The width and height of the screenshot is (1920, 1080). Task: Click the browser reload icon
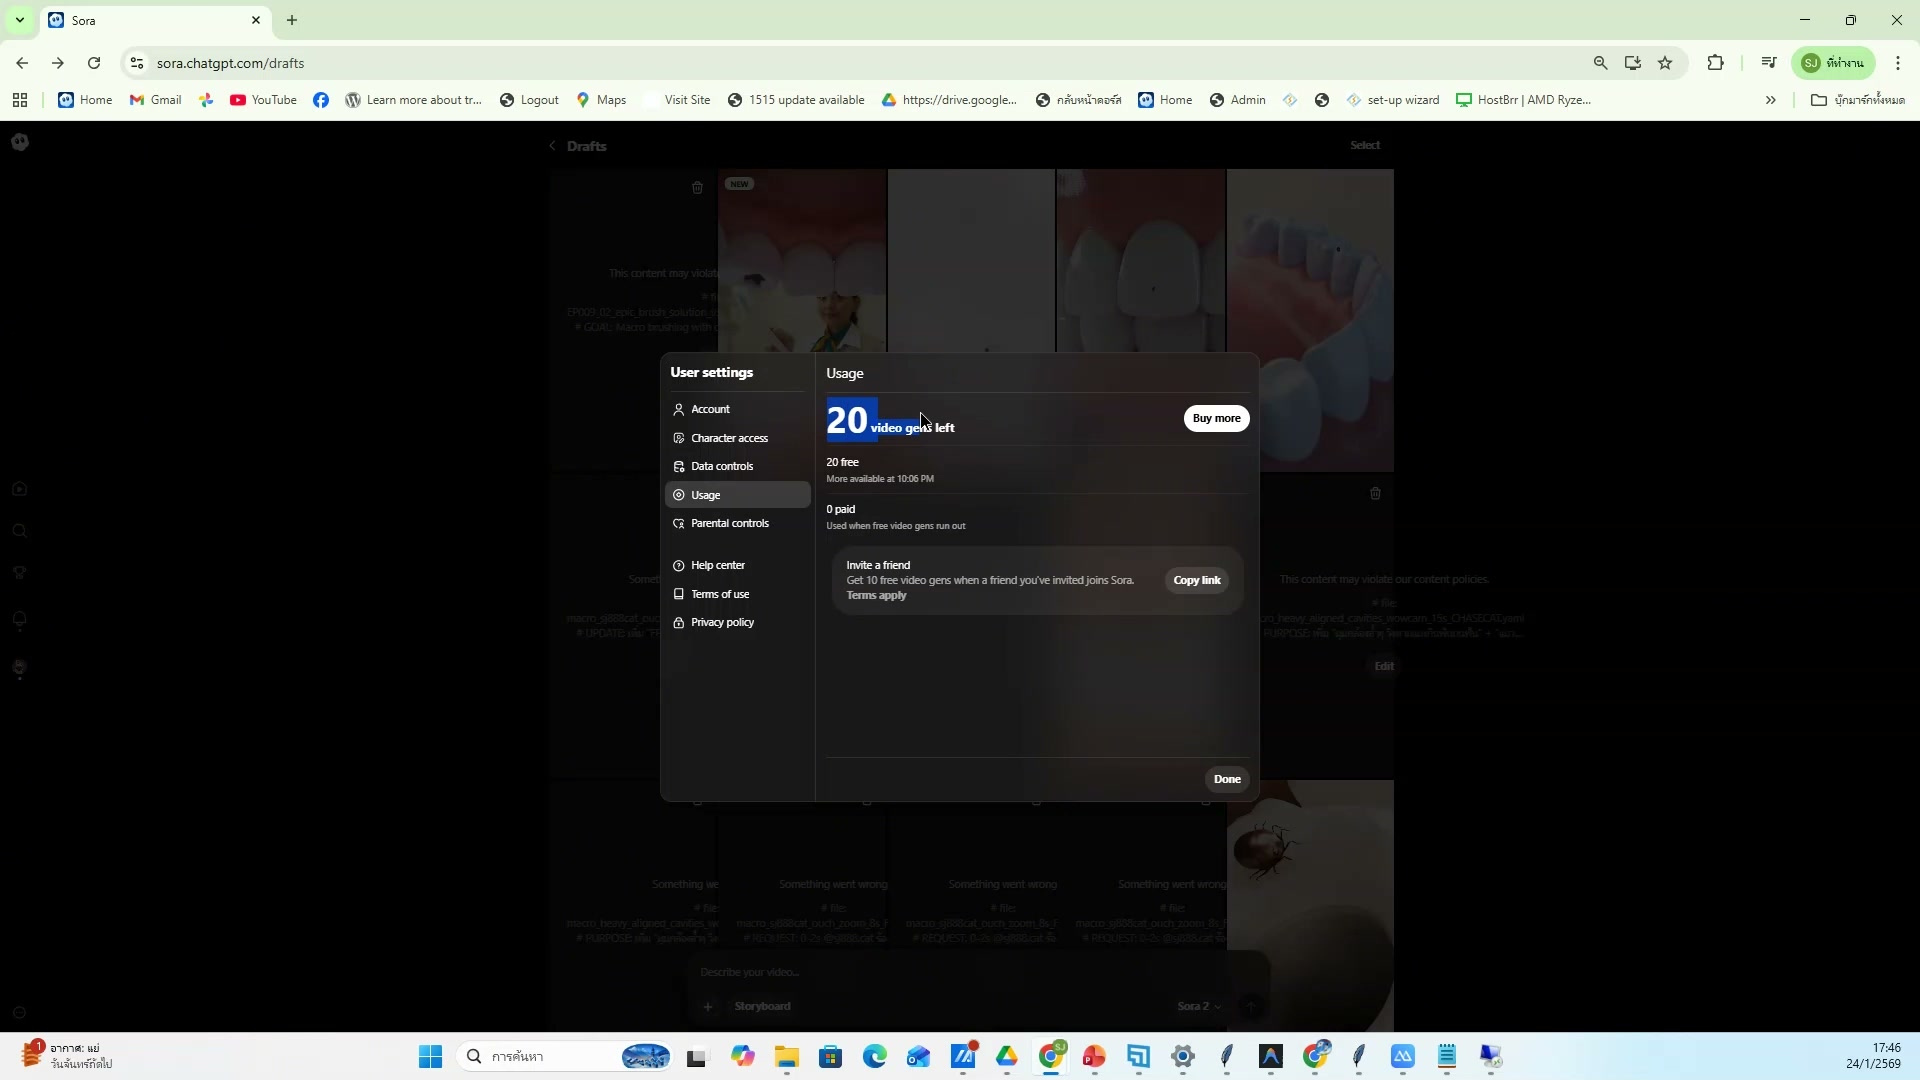(x=94, y=63)
